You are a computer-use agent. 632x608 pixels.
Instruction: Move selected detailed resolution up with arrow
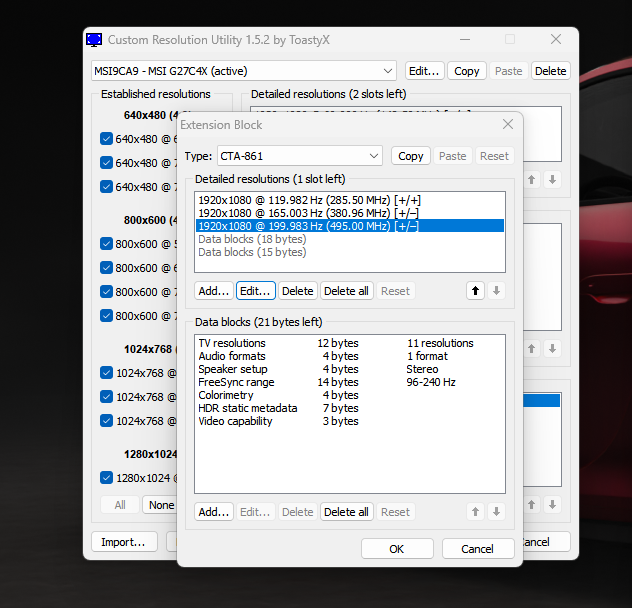click(x=477, y=291)
